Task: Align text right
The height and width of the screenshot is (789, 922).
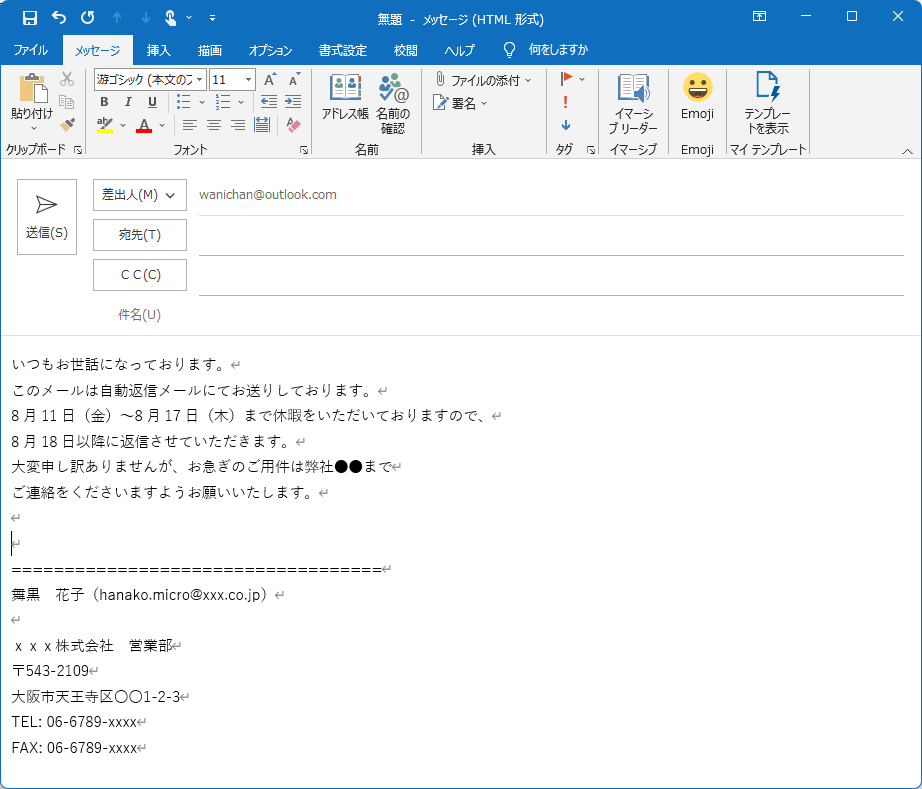Action: click(x=238, y=125)
